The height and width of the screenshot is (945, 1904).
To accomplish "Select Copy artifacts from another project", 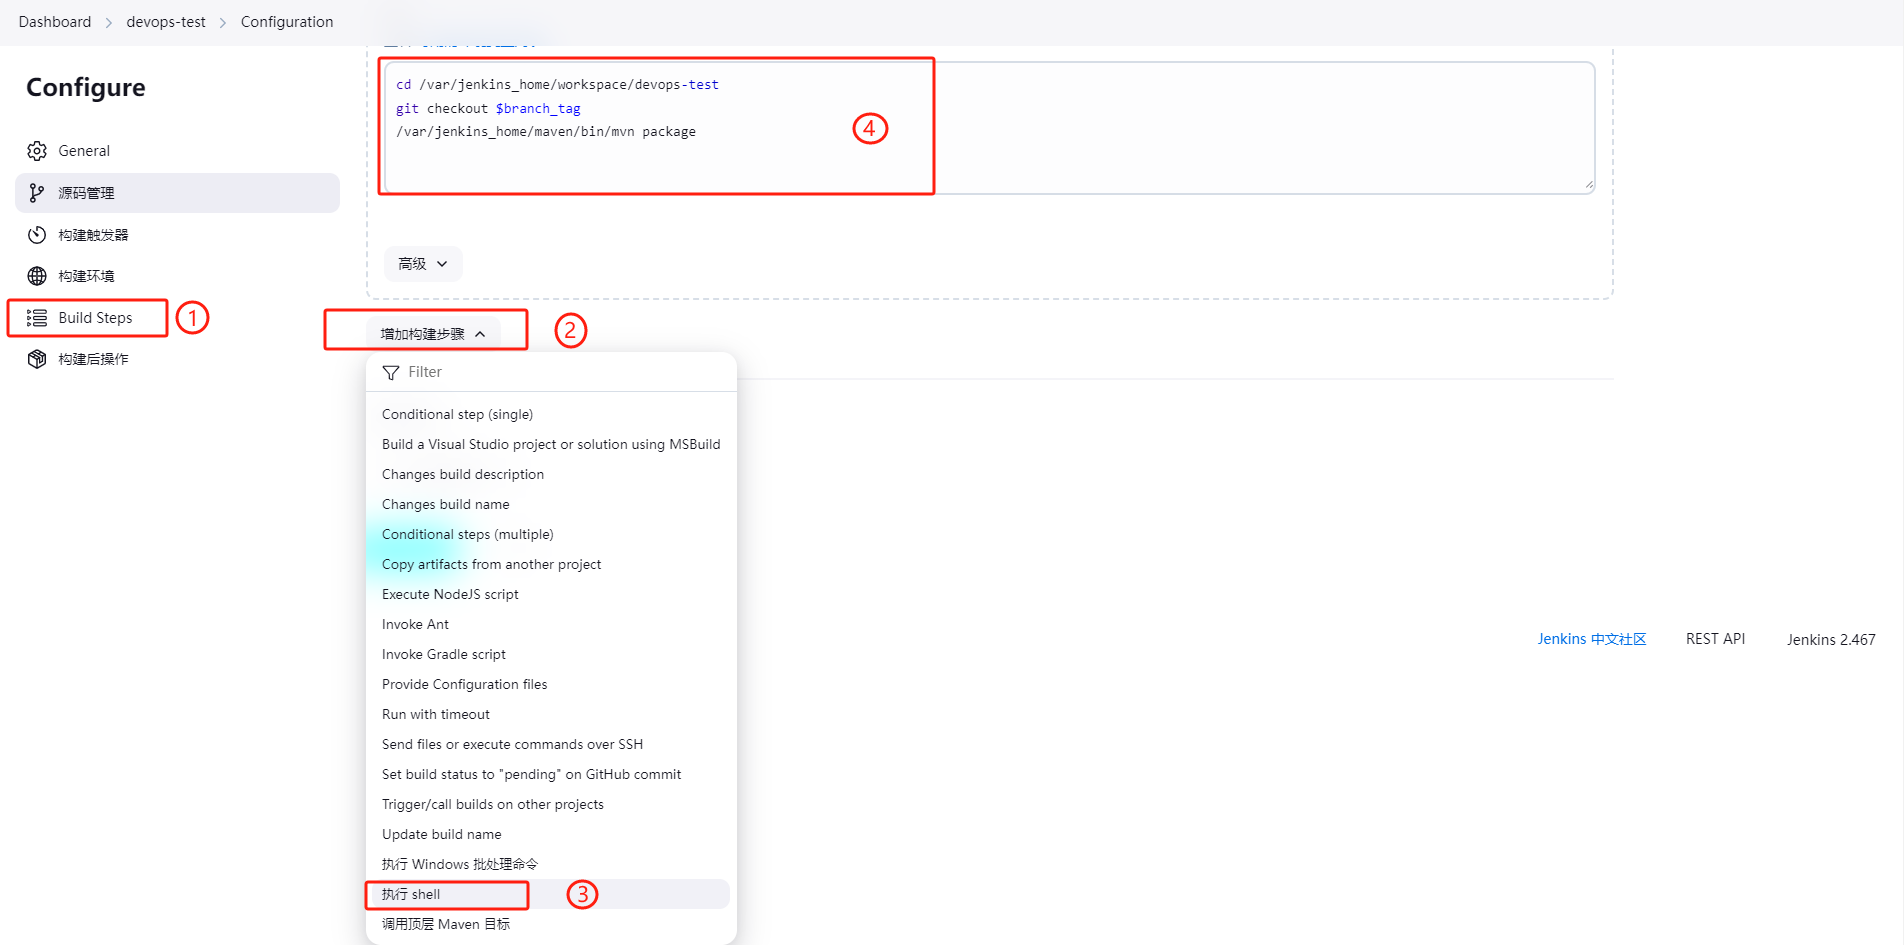I will [551, 564].
